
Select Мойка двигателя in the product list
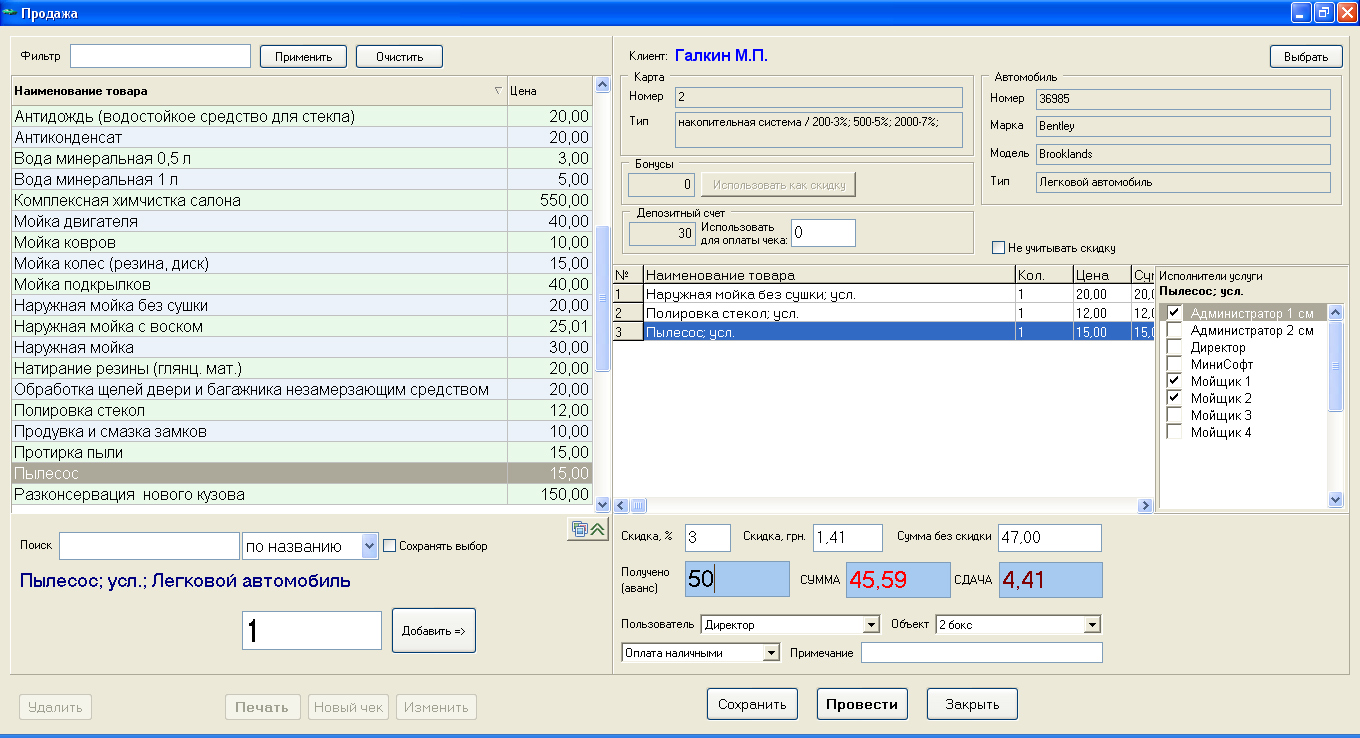[x=76, y=221]
